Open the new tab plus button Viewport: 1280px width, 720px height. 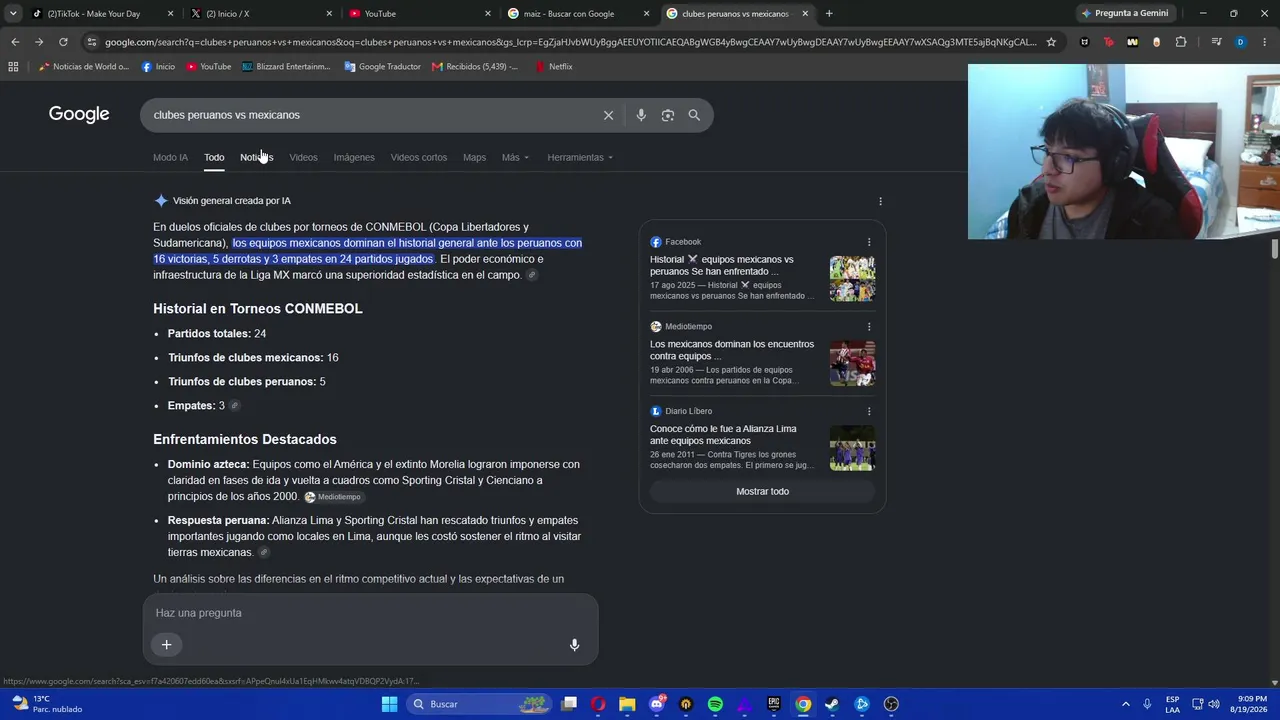pos(829,14)
